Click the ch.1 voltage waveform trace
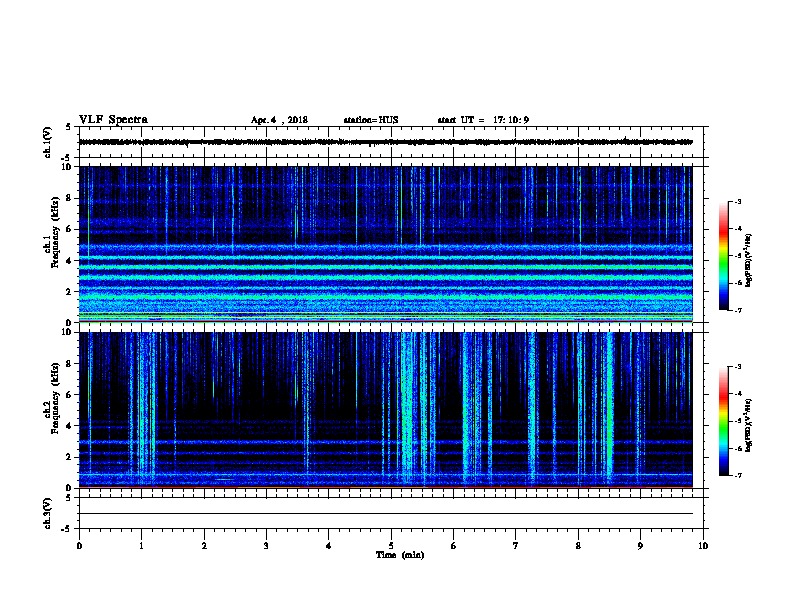 (385, 142)
